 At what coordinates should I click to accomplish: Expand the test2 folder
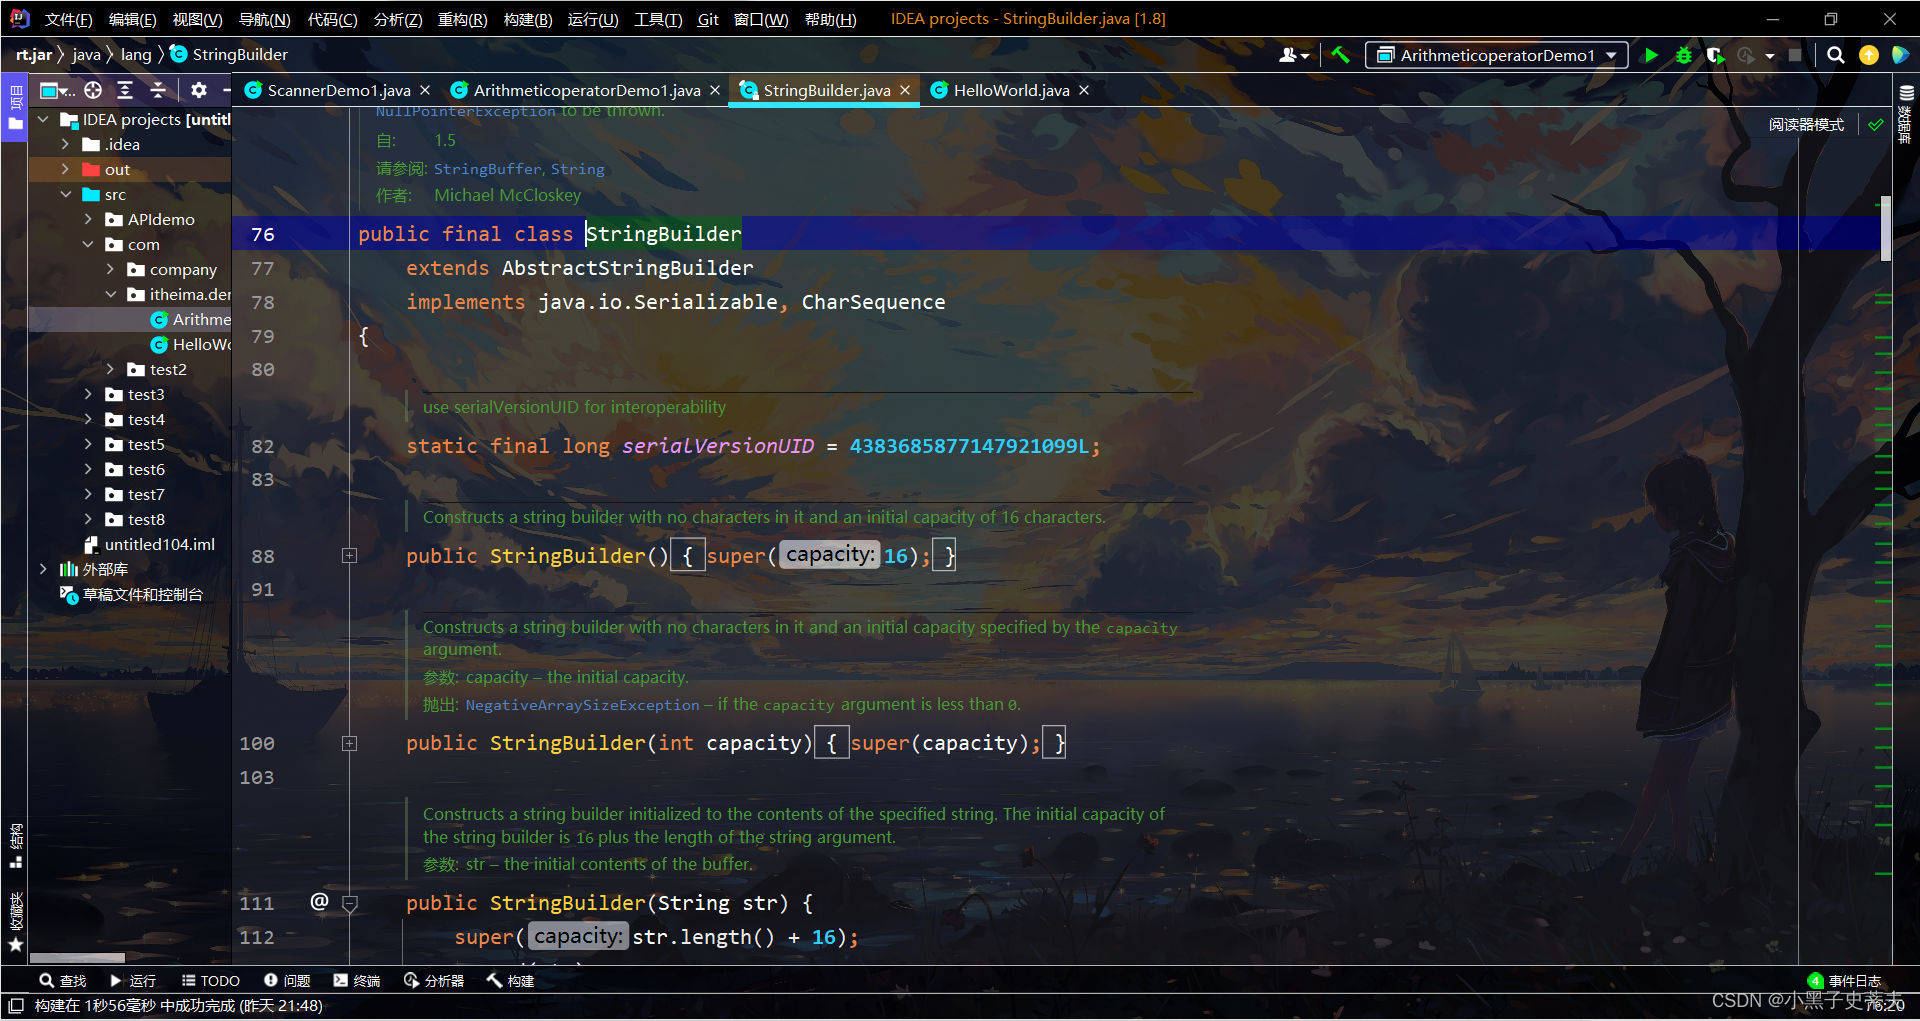110,370
